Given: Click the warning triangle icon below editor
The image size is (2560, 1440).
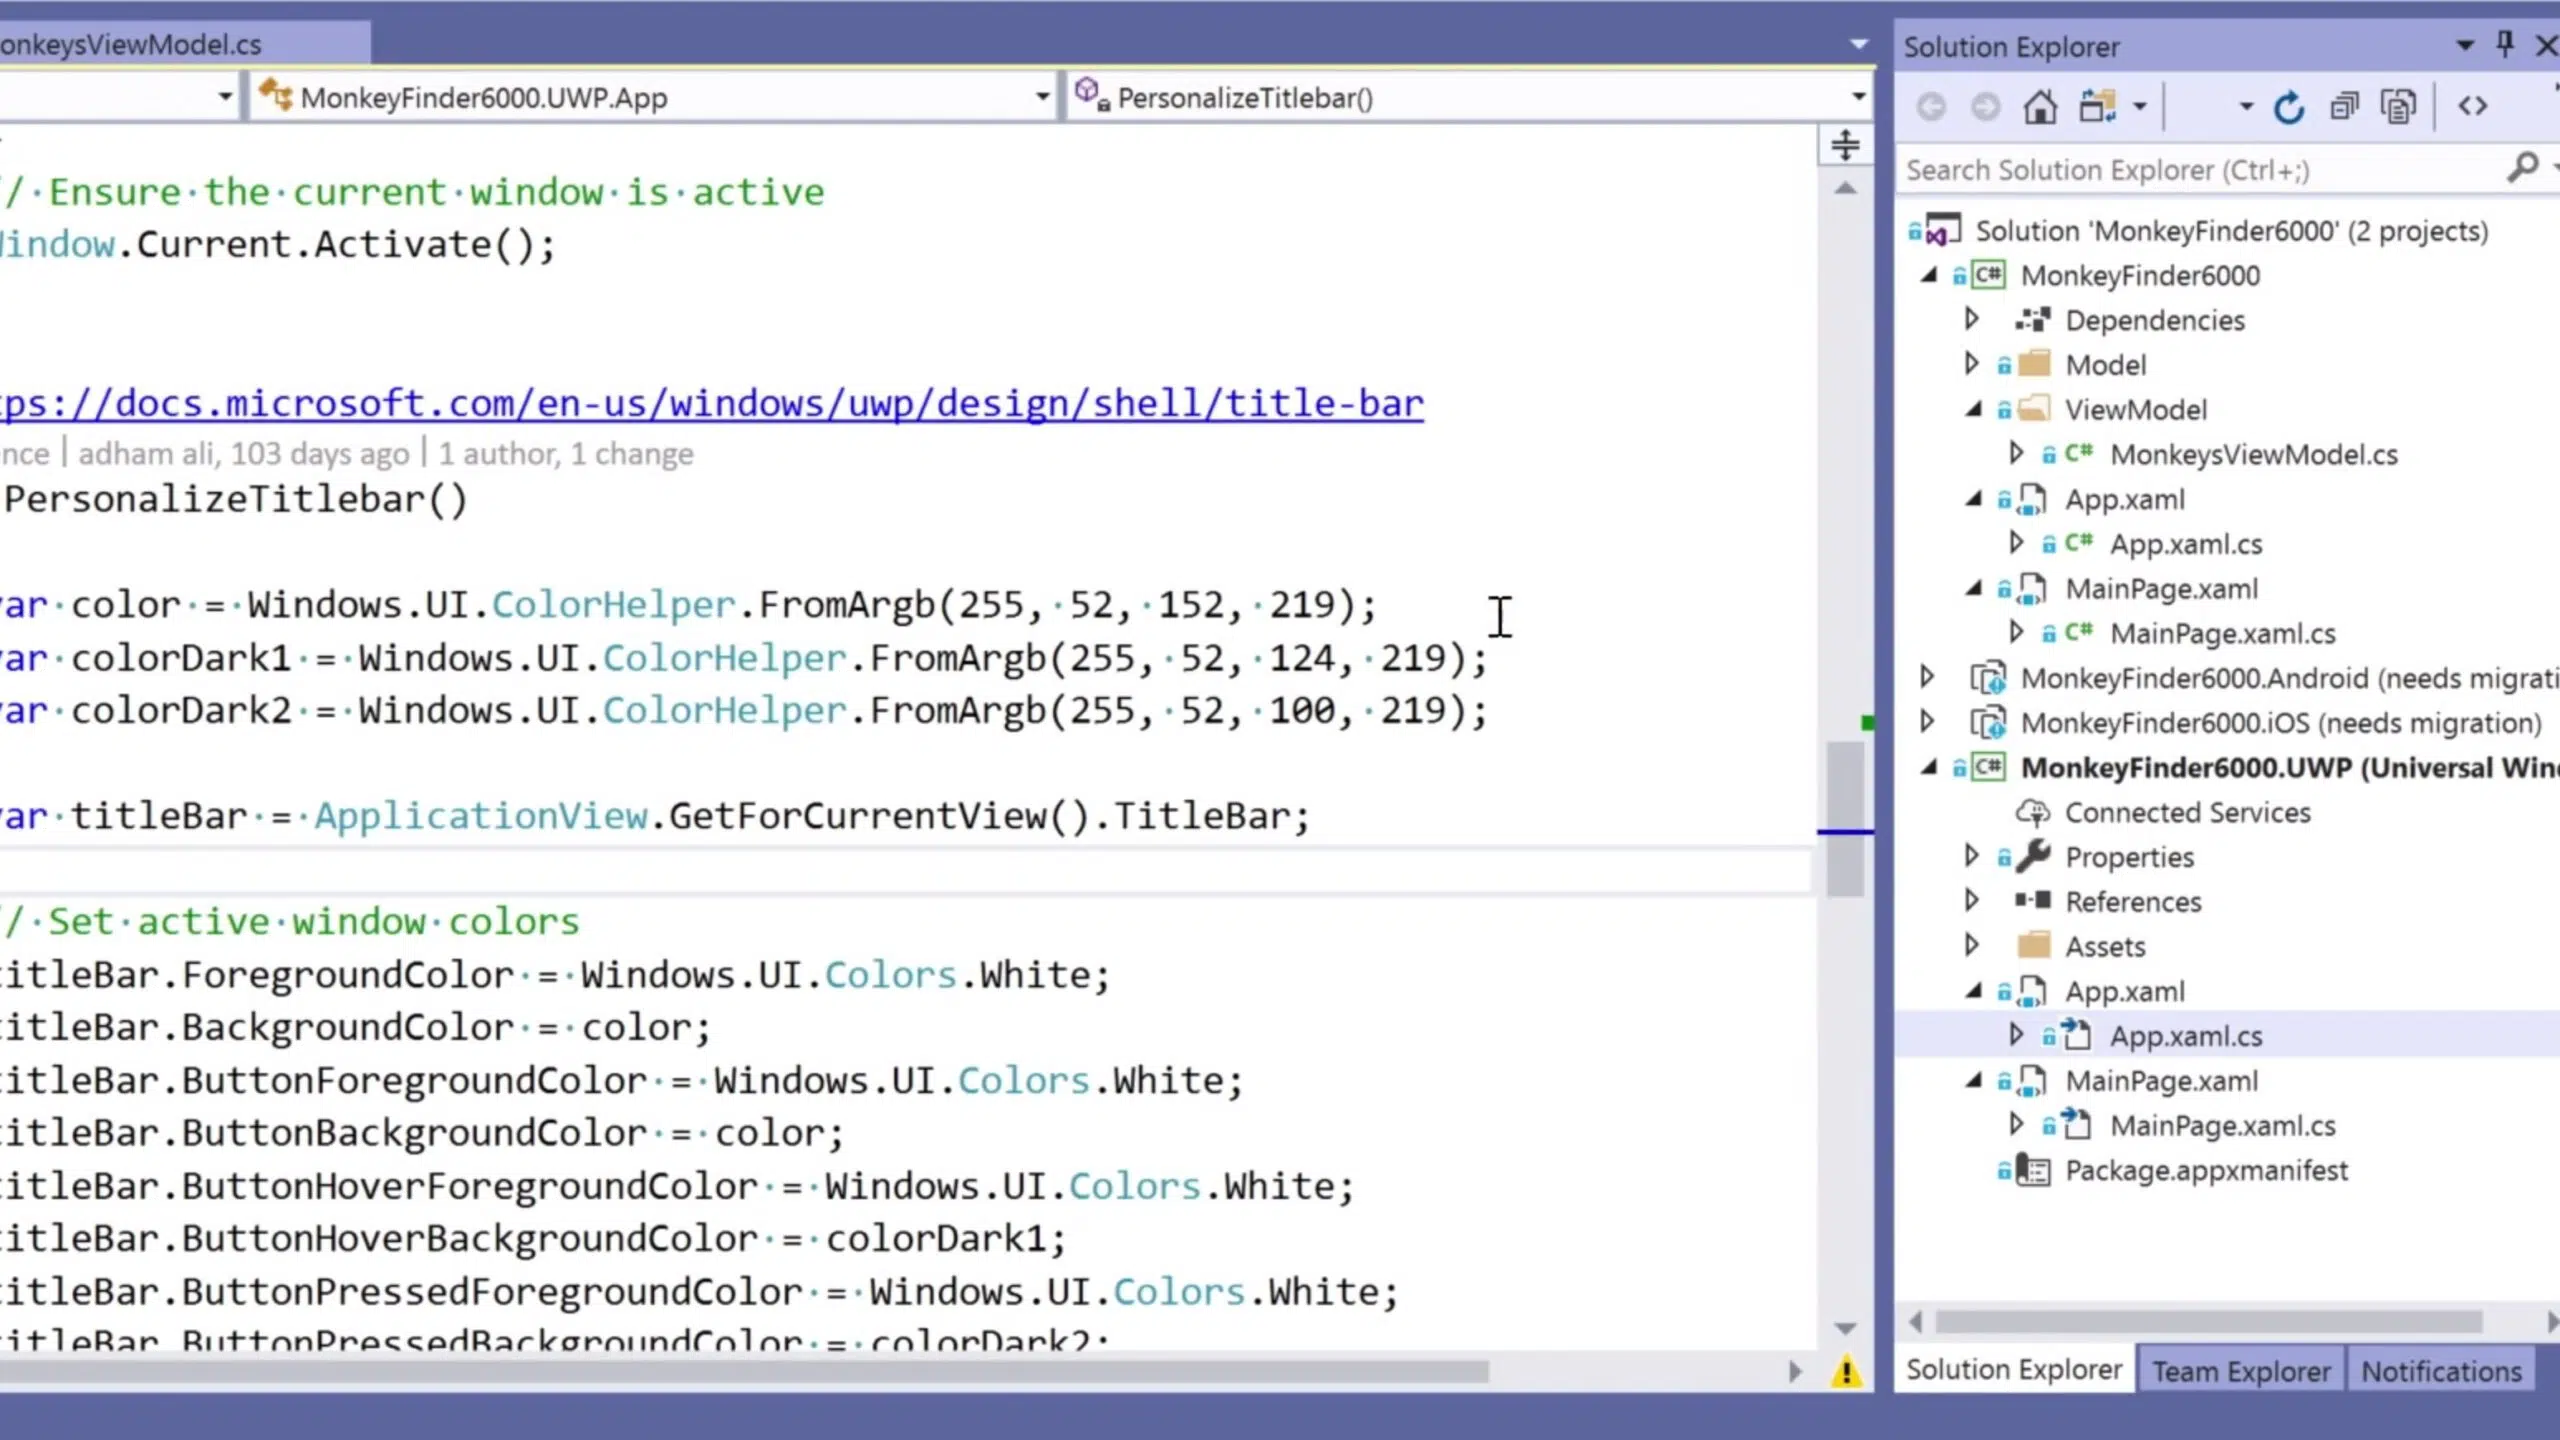Looking at the screenshot, I should (x=1846, y=1371).
